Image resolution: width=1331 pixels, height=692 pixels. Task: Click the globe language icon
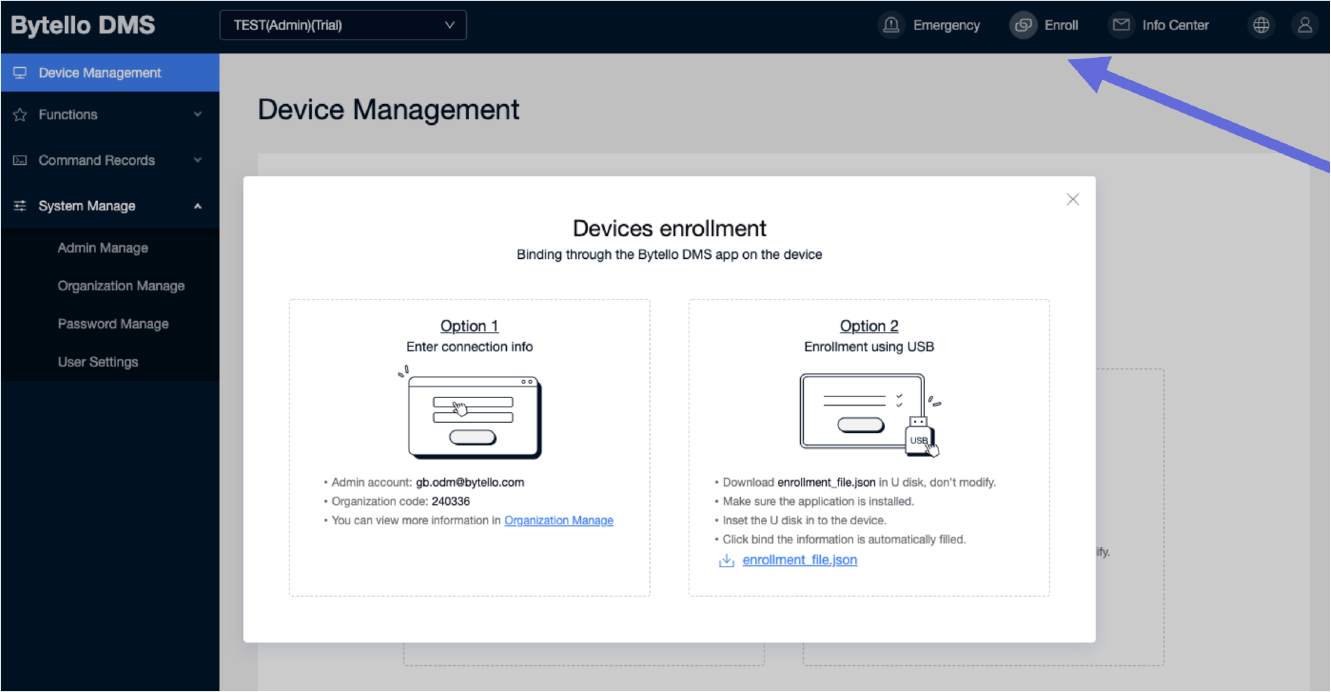click(1261, 26)
